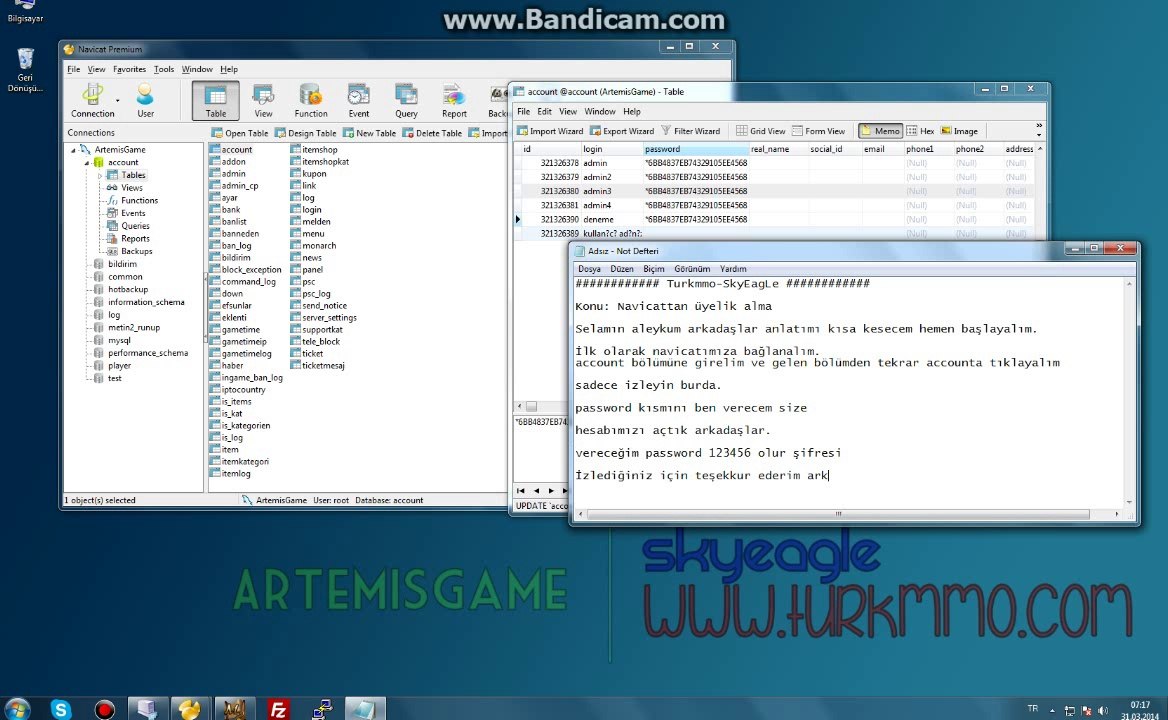This screenshot has width=1168, height=720.
Task: Go to first record navigation button
Action: (520, 491)
